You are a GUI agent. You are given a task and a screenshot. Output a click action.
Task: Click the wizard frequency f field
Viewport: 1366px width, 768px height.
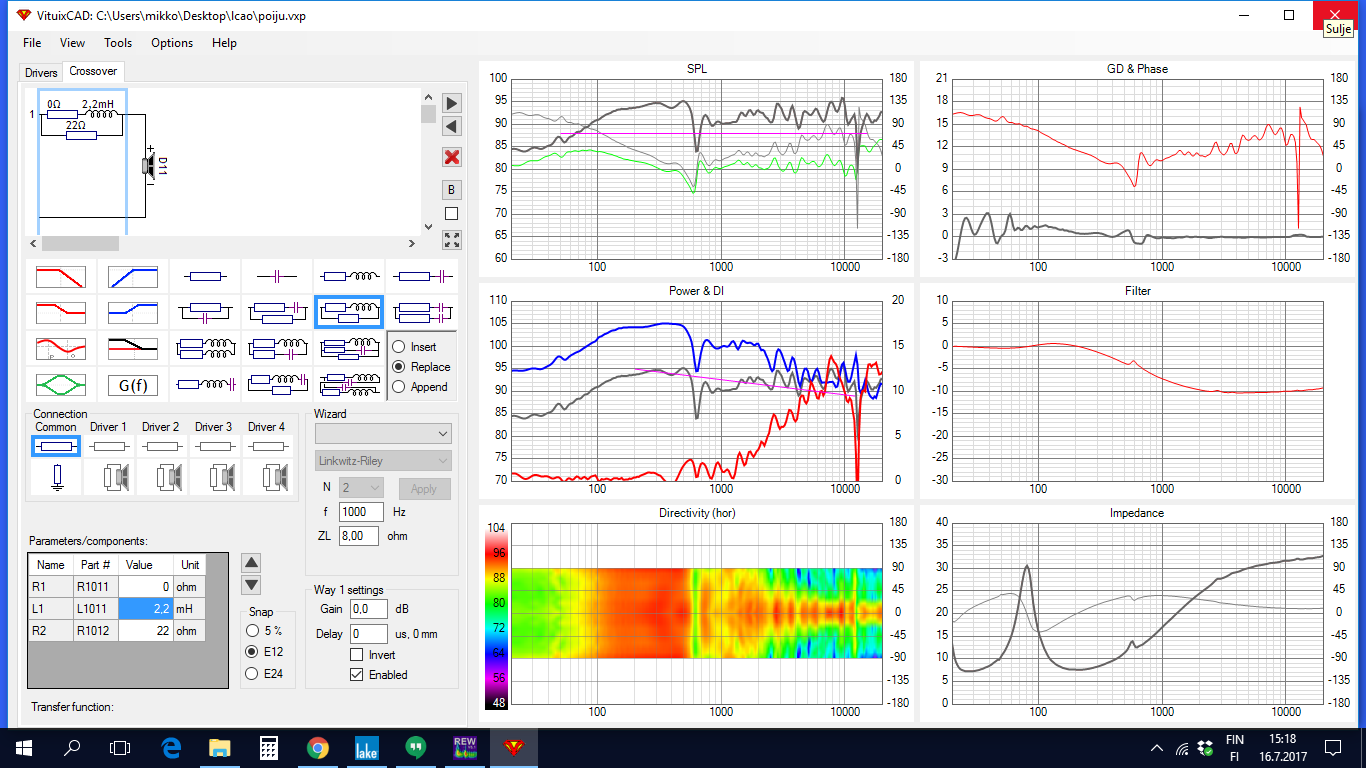(x=361, y=512)
